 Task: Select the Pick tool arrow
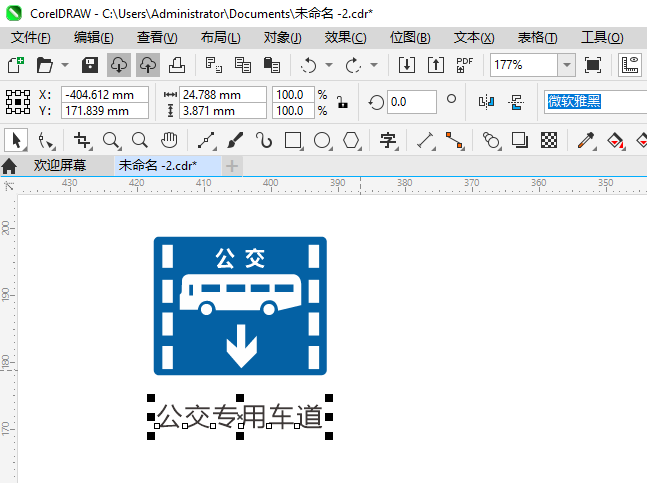pyautogui.click(x=16, y=141)
